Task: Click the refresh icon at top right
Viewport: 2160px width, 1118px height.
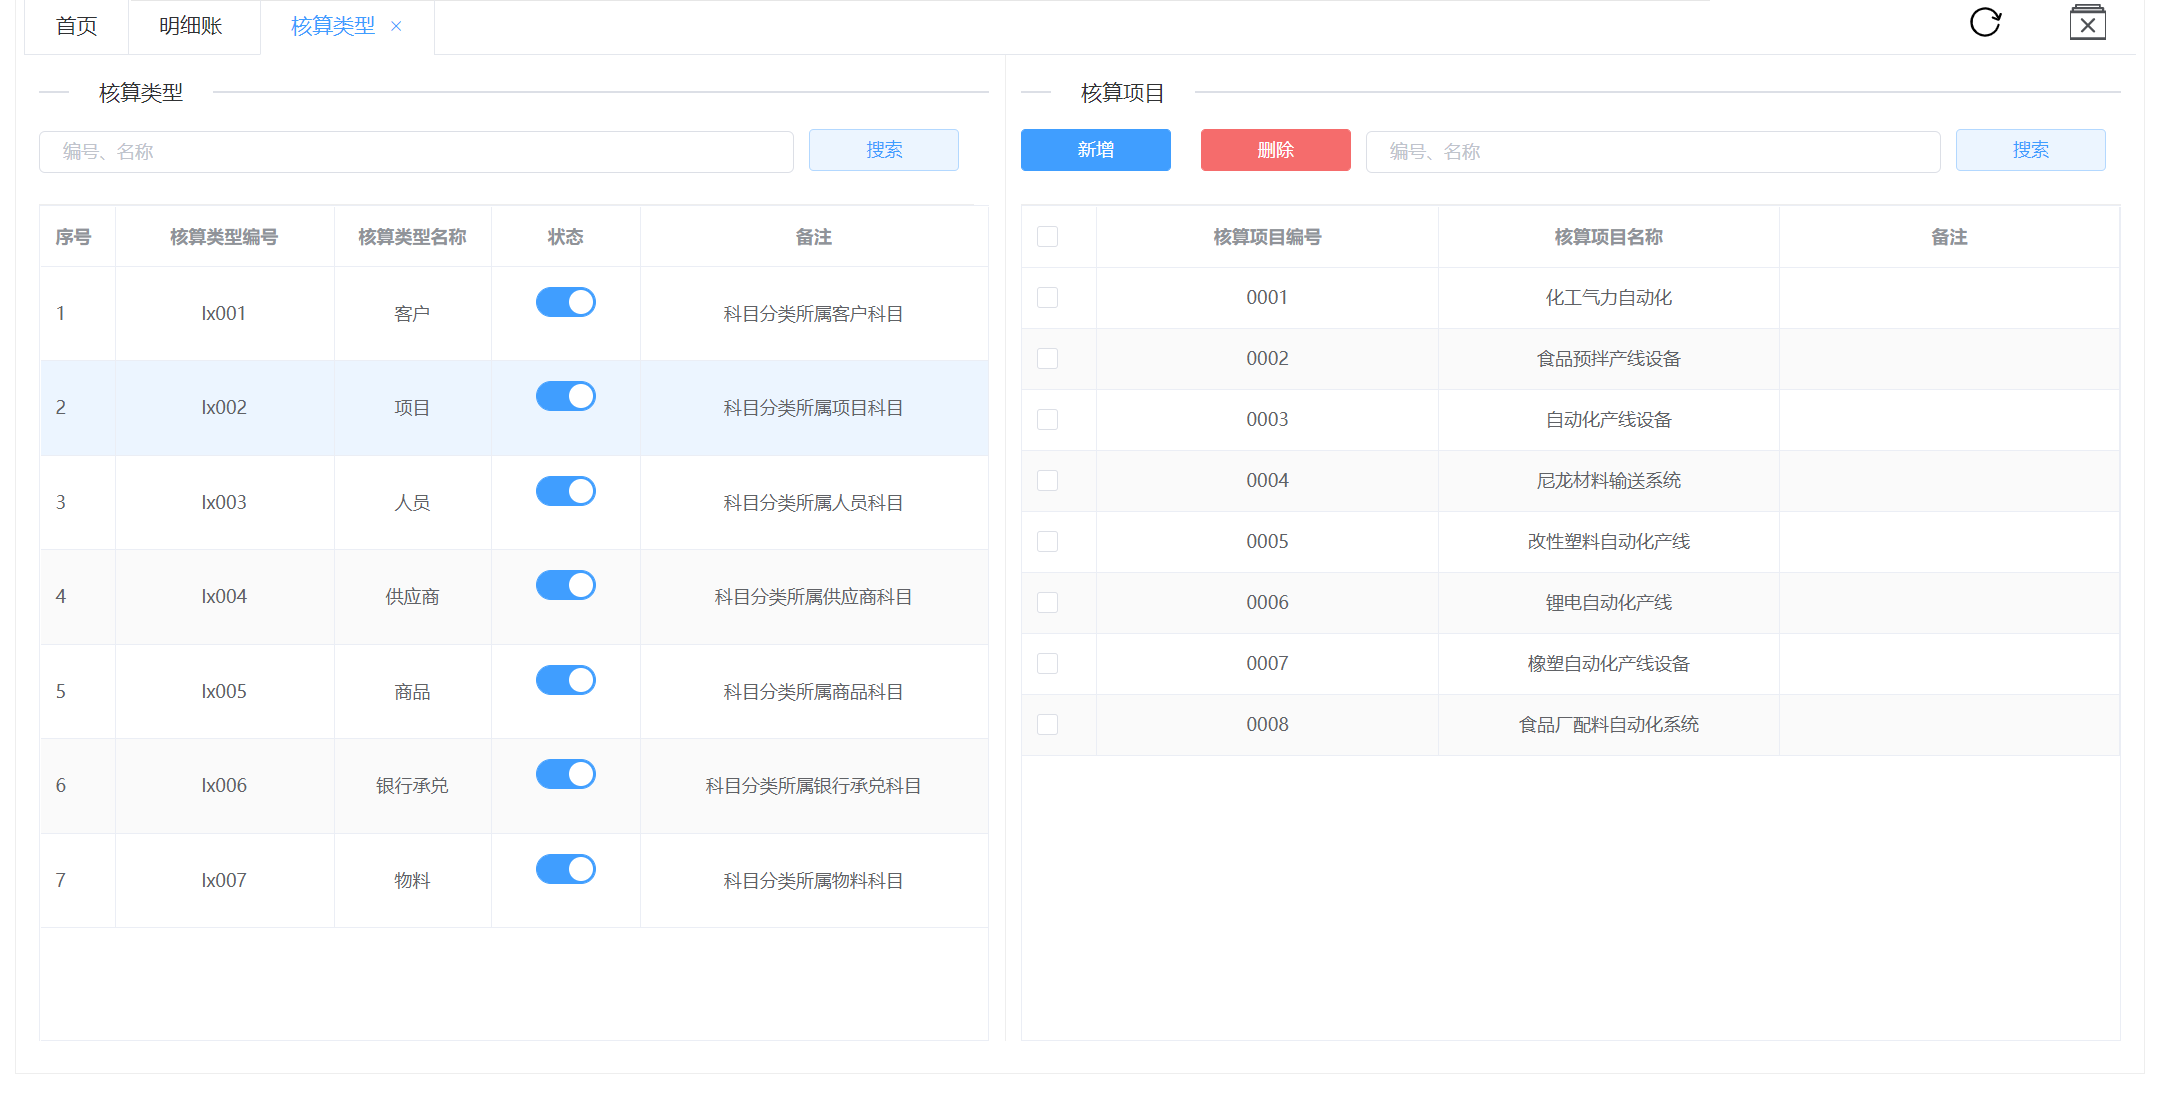Action: tap(1985, 22)
